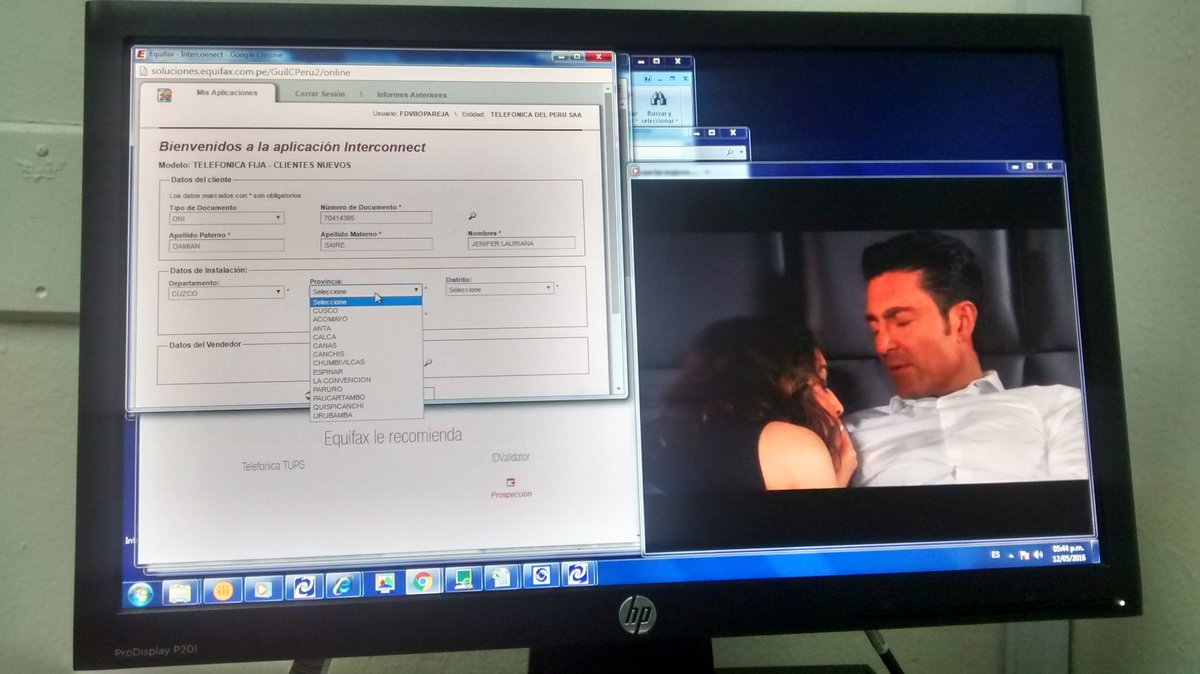Click the picture viewer taskbar icon
The height and width of the screenshot is (674, 1200).
pyautogui.click(x=384, y=583)
